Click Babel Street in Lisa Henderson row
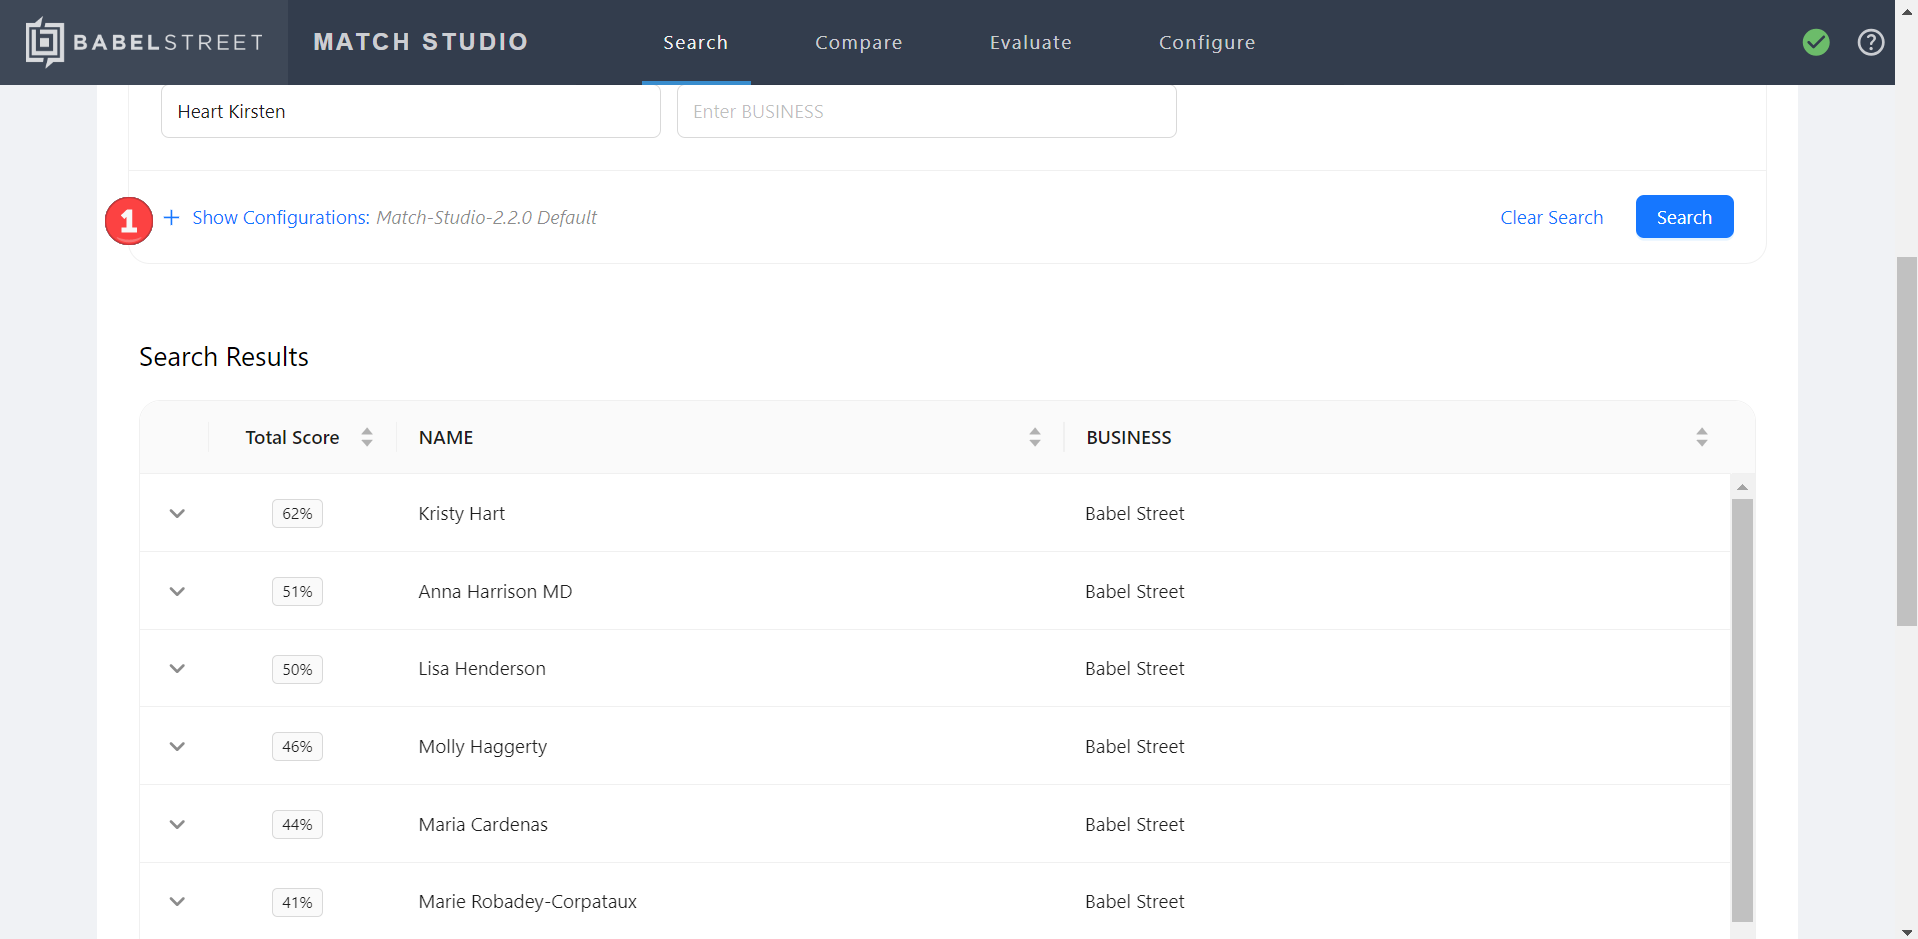 click(x=1135, y=668)
